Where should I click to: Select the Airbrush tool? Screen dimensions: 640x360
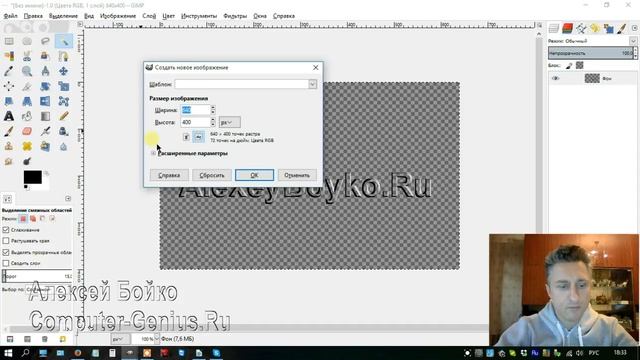pyautogui.click(x=45, y=131)
